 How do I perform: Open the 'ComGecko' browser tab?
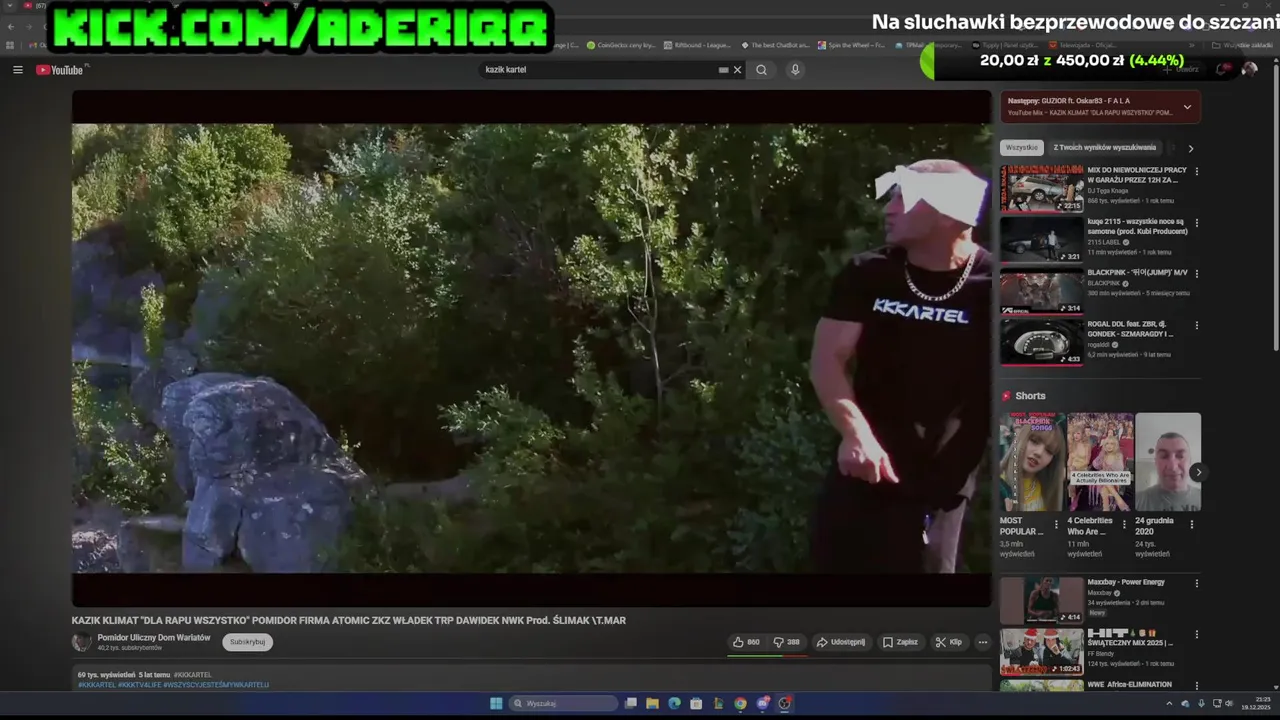[x=622, y=45]
